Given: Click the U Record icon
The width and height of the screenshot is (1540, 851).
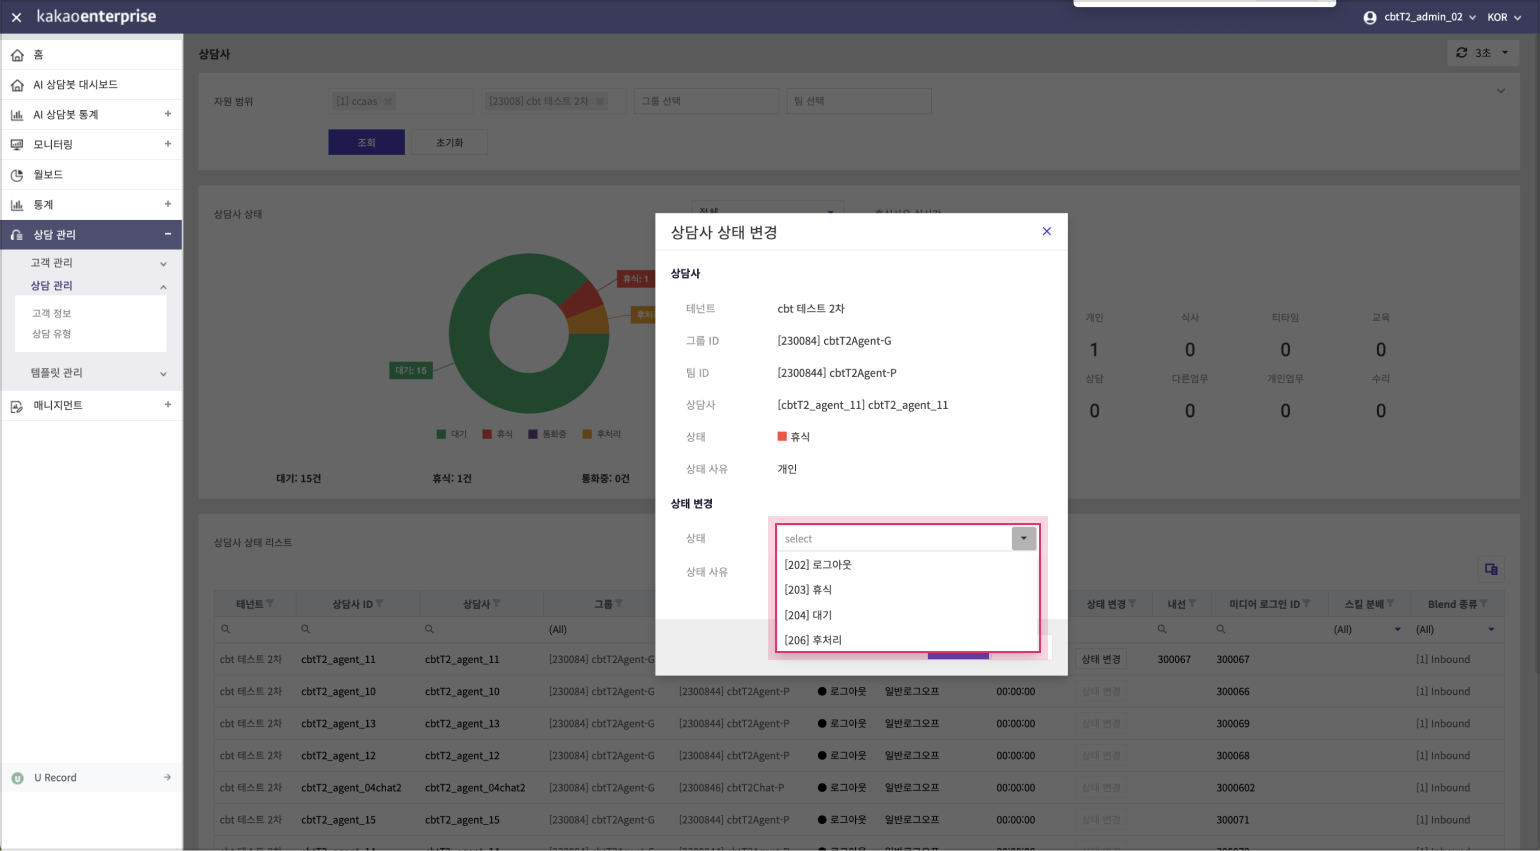Looking at the screenshot, I should [x=17, y=778].
